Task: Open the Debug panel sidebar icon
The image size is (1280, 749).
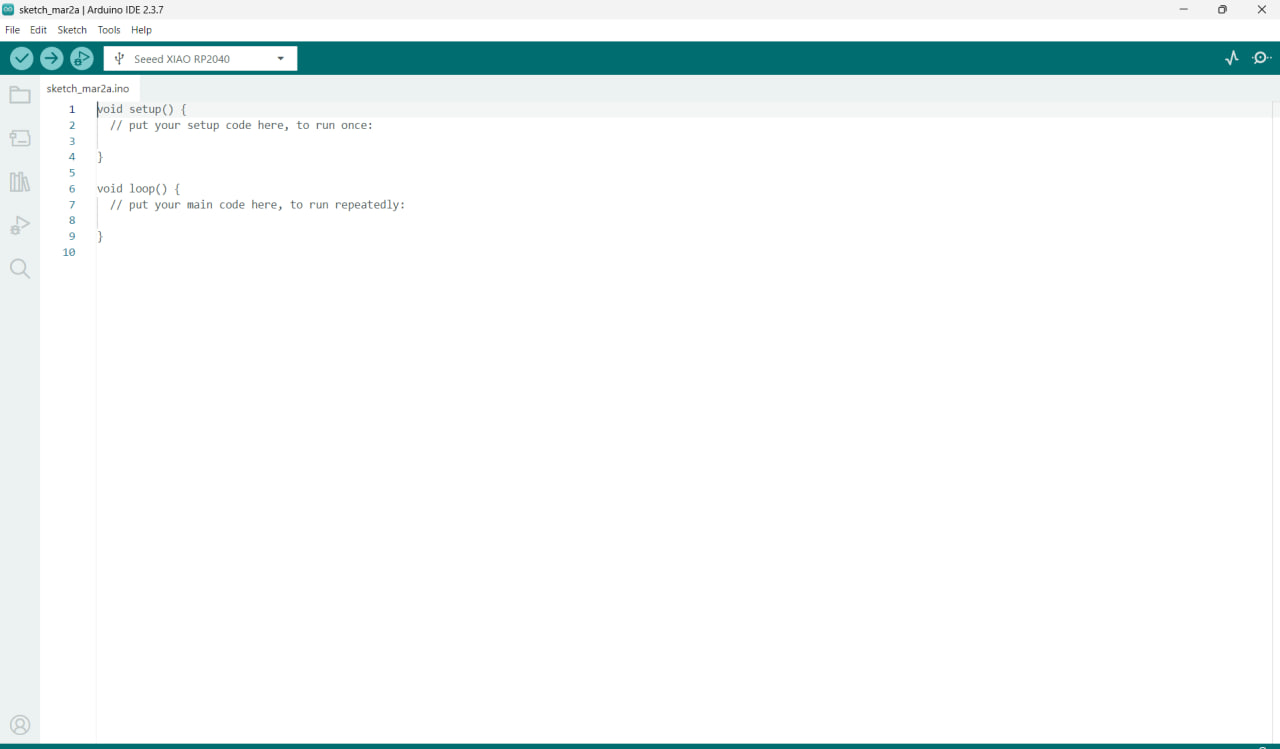Action: point(20,225)
